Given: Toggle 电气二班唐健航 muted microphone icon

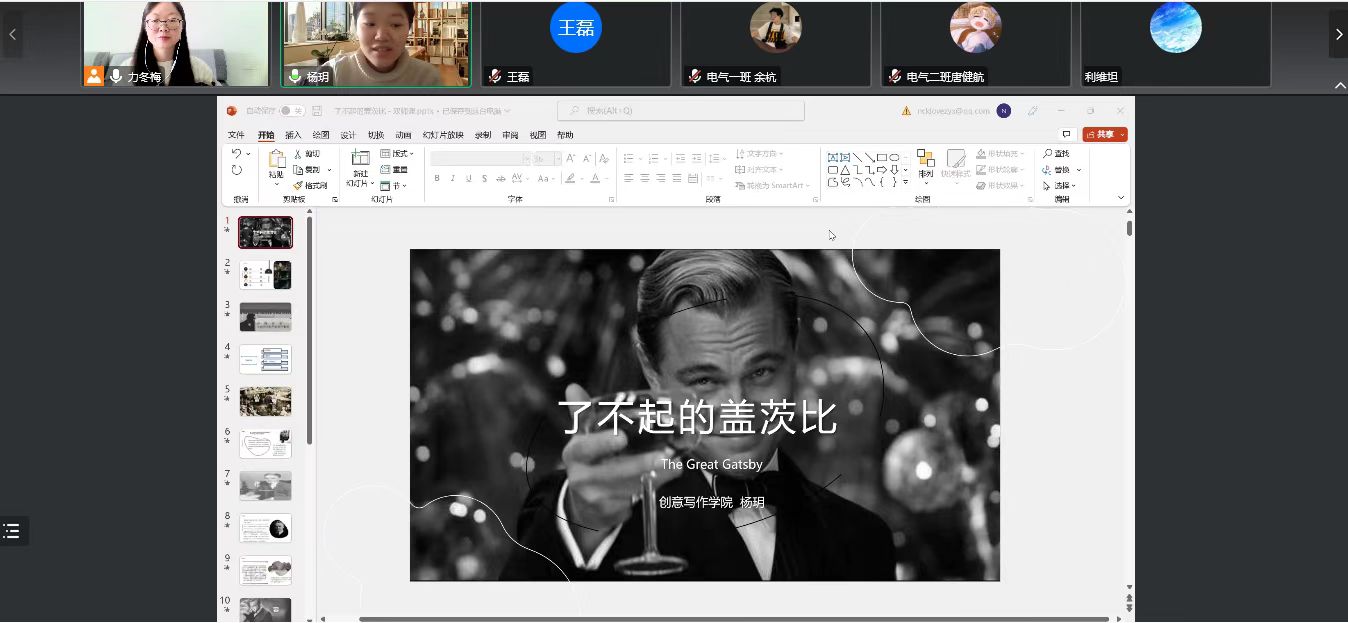Looking at the screenshot, I should [x=895, y=76].
